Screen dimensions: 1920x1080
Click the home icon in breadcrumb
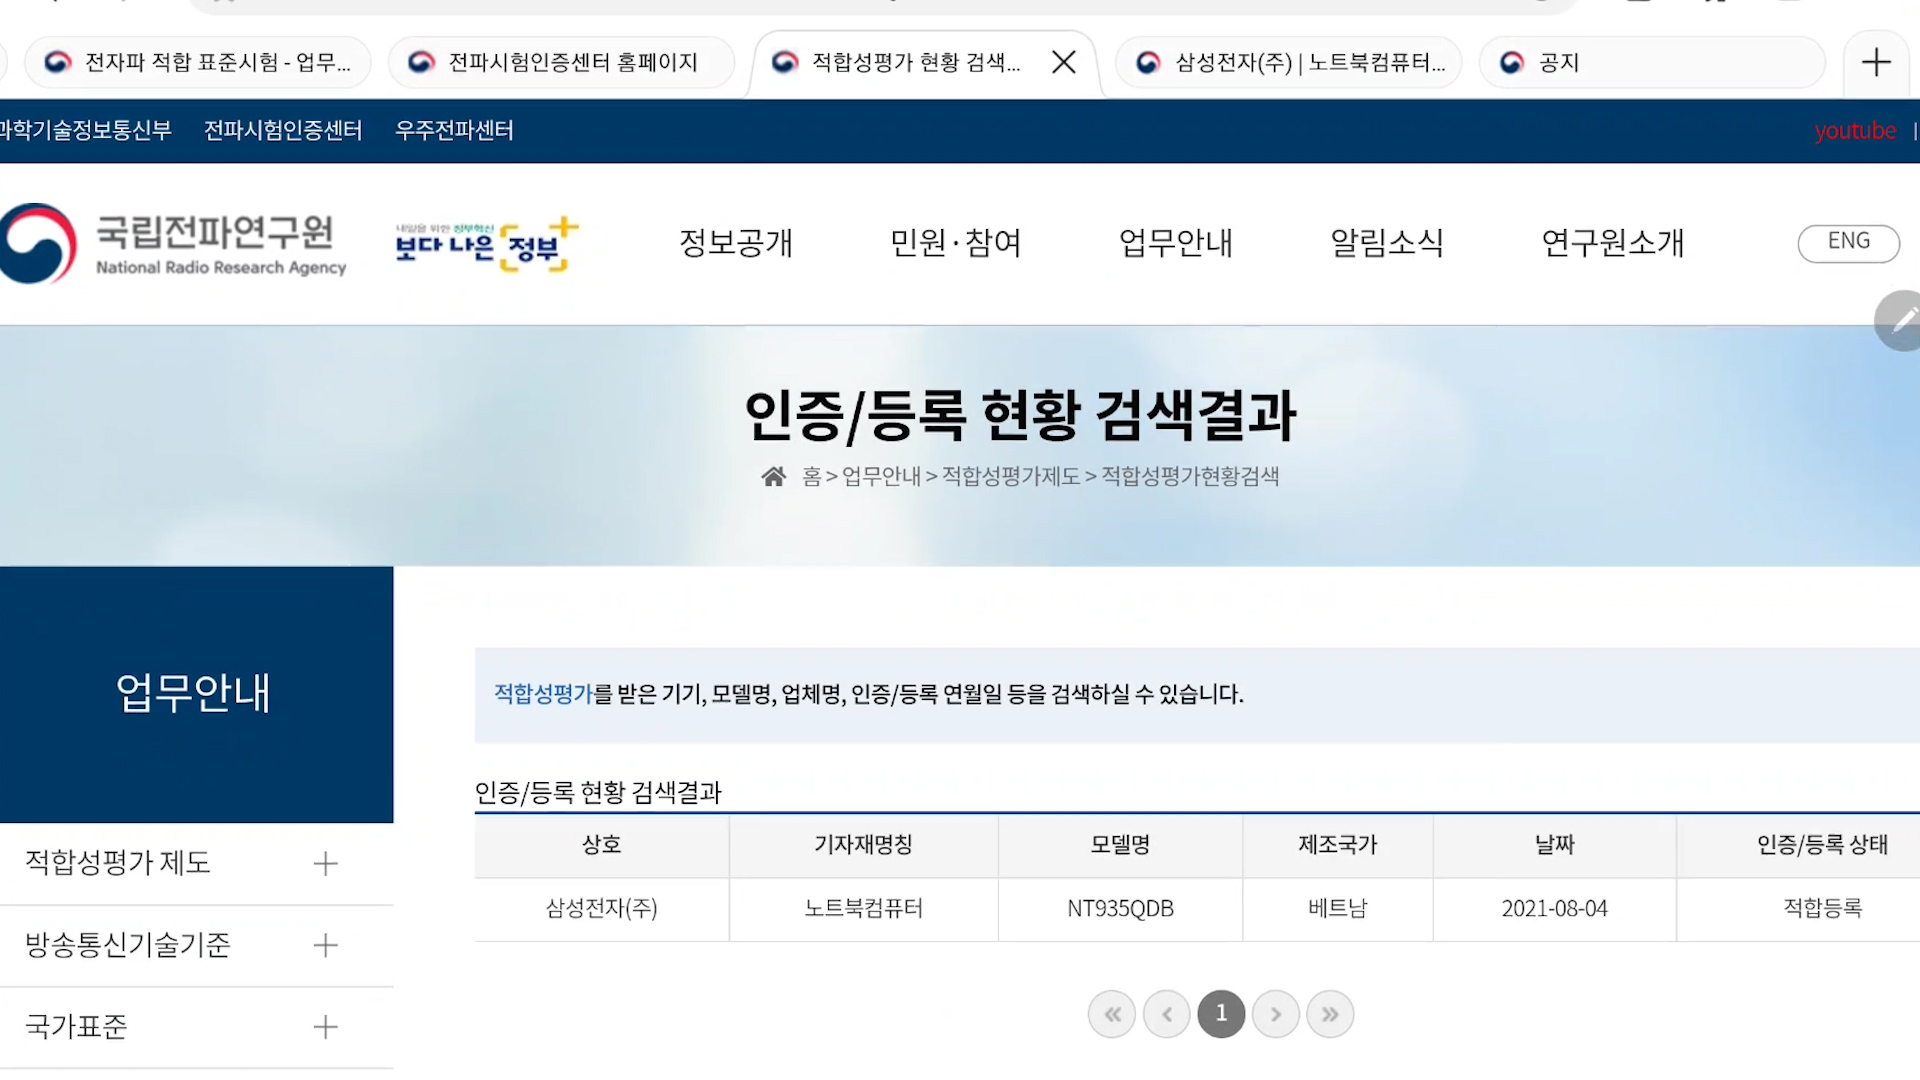click(x=773, y=477)
